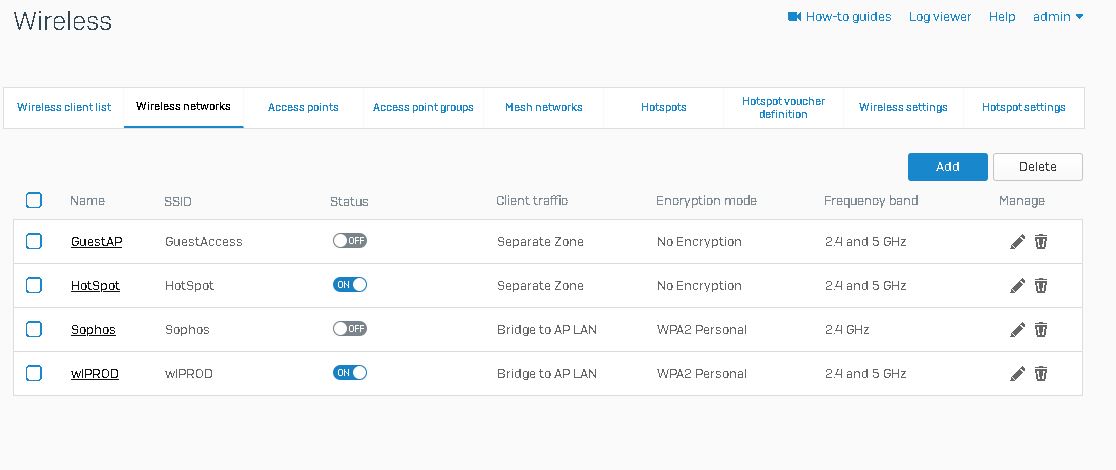Tick the checkbox beside wlPROD
This screenshot has height=470, width=1116.
click(x=34, y=373)
